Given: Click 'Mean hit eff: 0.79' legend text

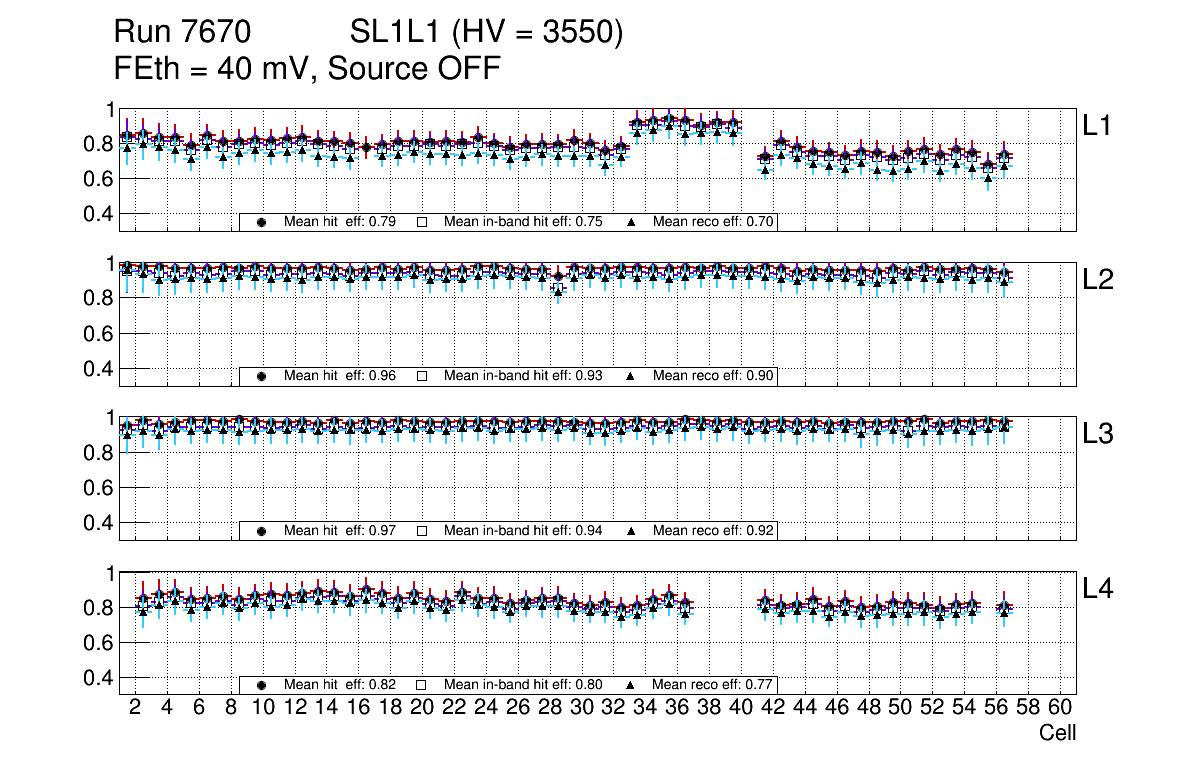Looking at the screenshot, I should [x=340, y=222].
